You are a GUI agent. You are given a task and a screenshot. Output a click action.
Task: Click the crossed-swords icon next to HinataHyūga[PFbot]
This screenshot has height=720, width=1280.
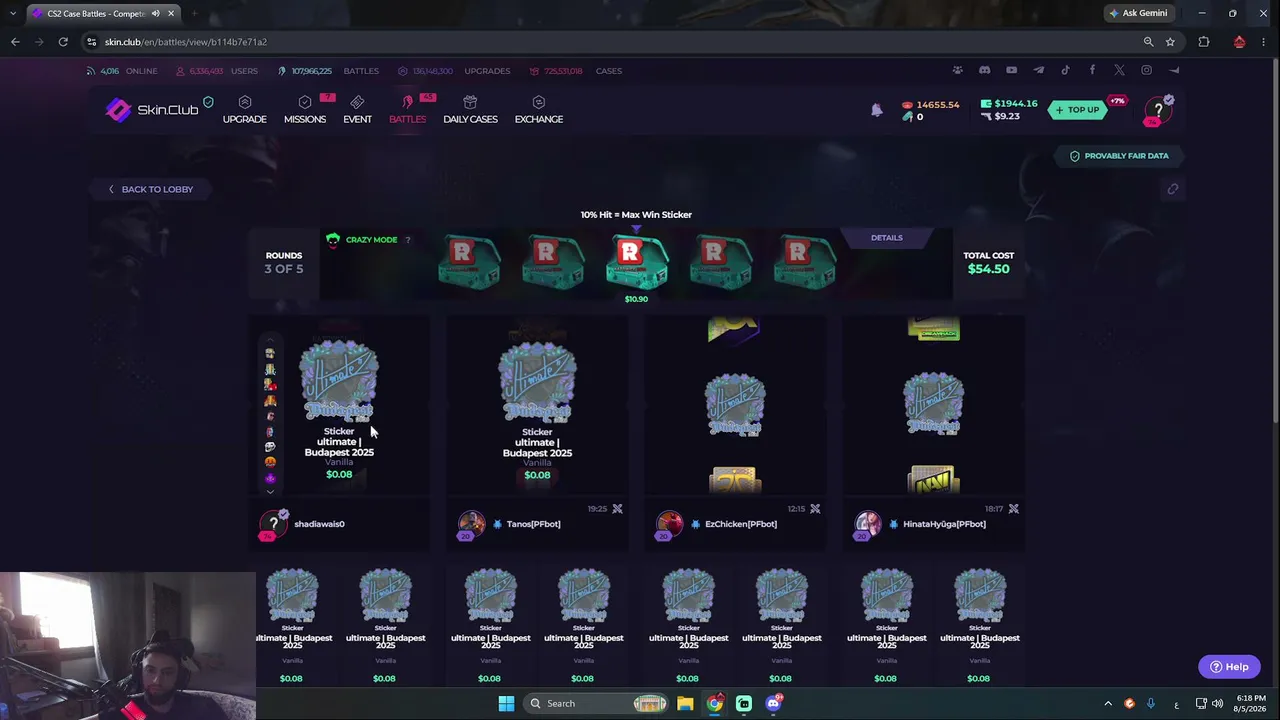point(1013,509)
